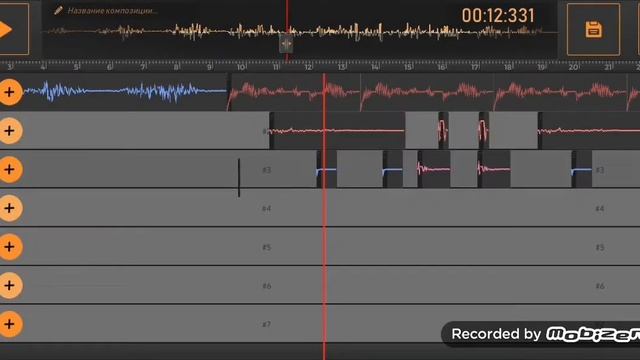Image resolution: width=640 pixels, height=360 pixels.
Task: Select the second blue clip on track #3
Action: tap(393, 169)
